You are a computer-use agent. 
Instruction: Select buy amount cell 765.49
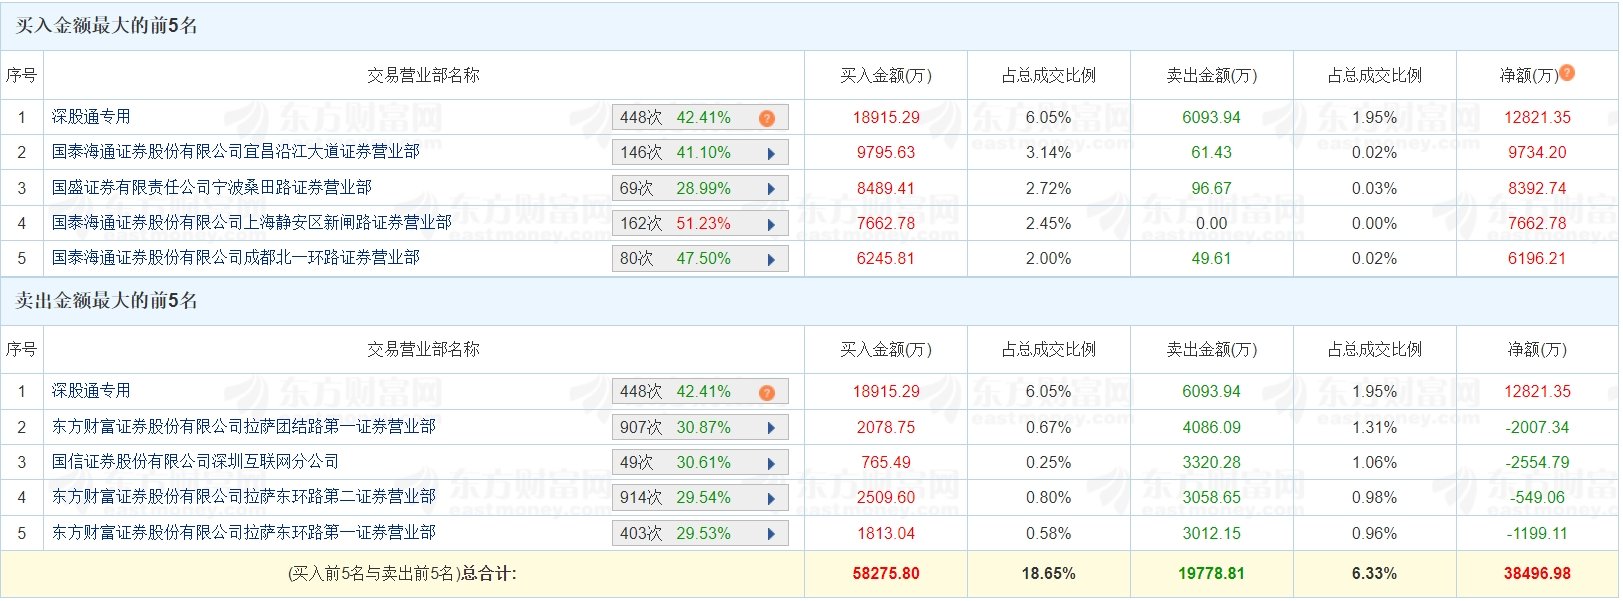886,462
